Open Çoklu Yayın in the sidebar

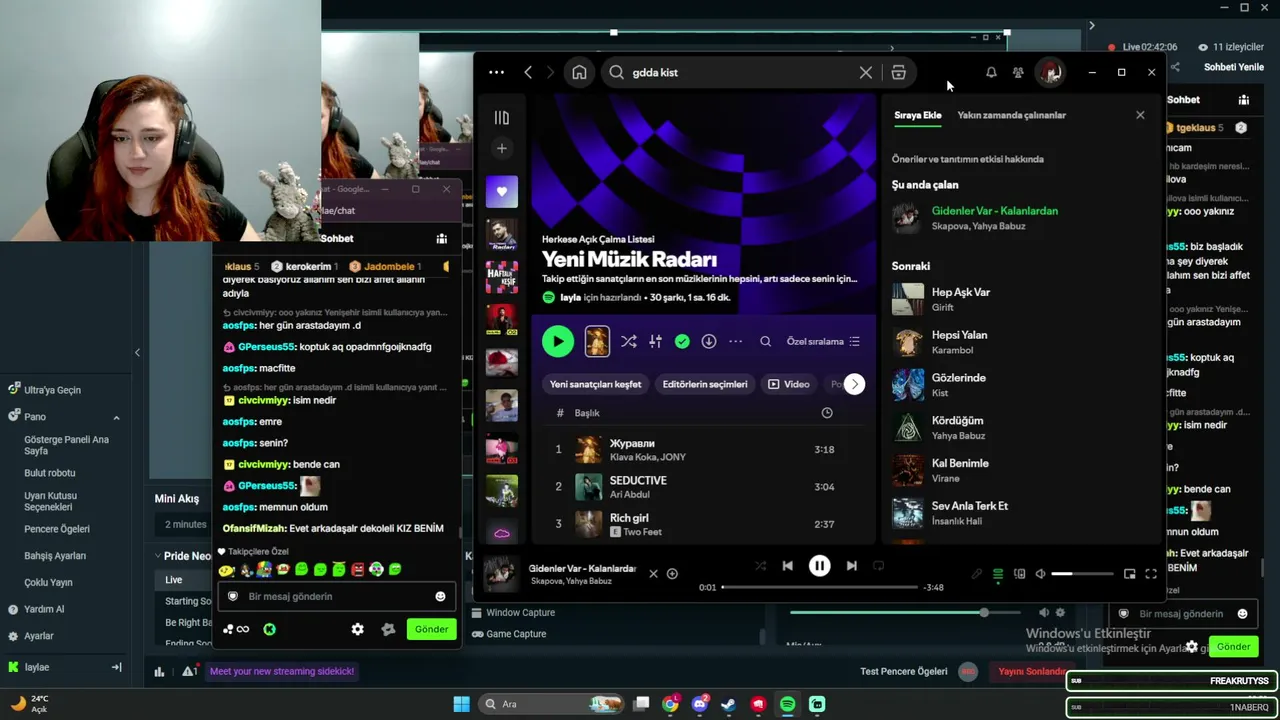[x=48, y=583]
